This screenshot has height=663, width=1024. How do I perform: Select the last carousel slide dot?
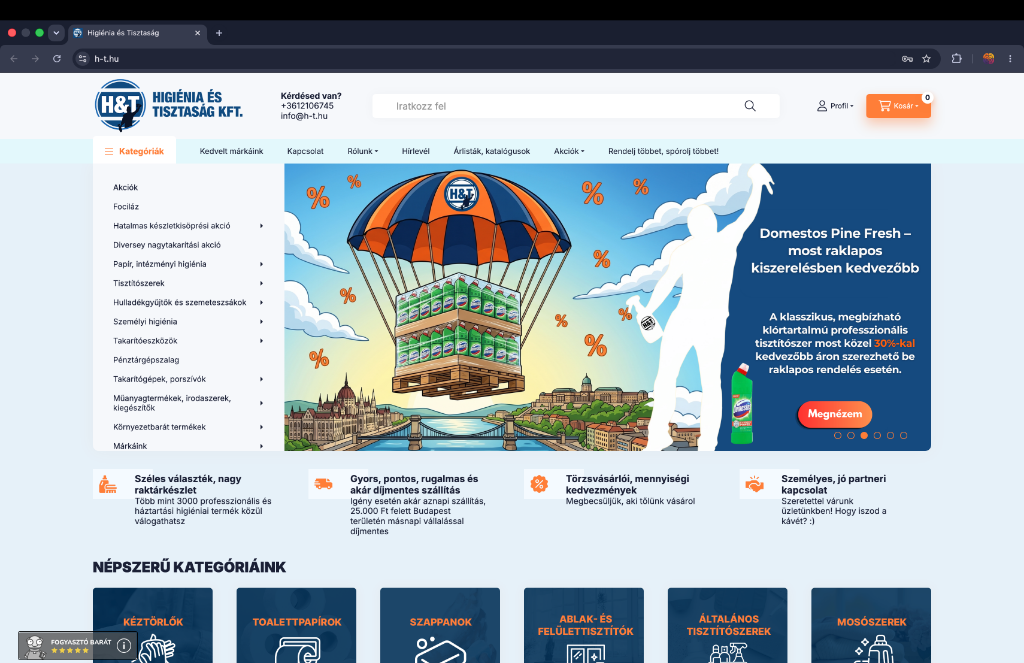tap(903, 435)
